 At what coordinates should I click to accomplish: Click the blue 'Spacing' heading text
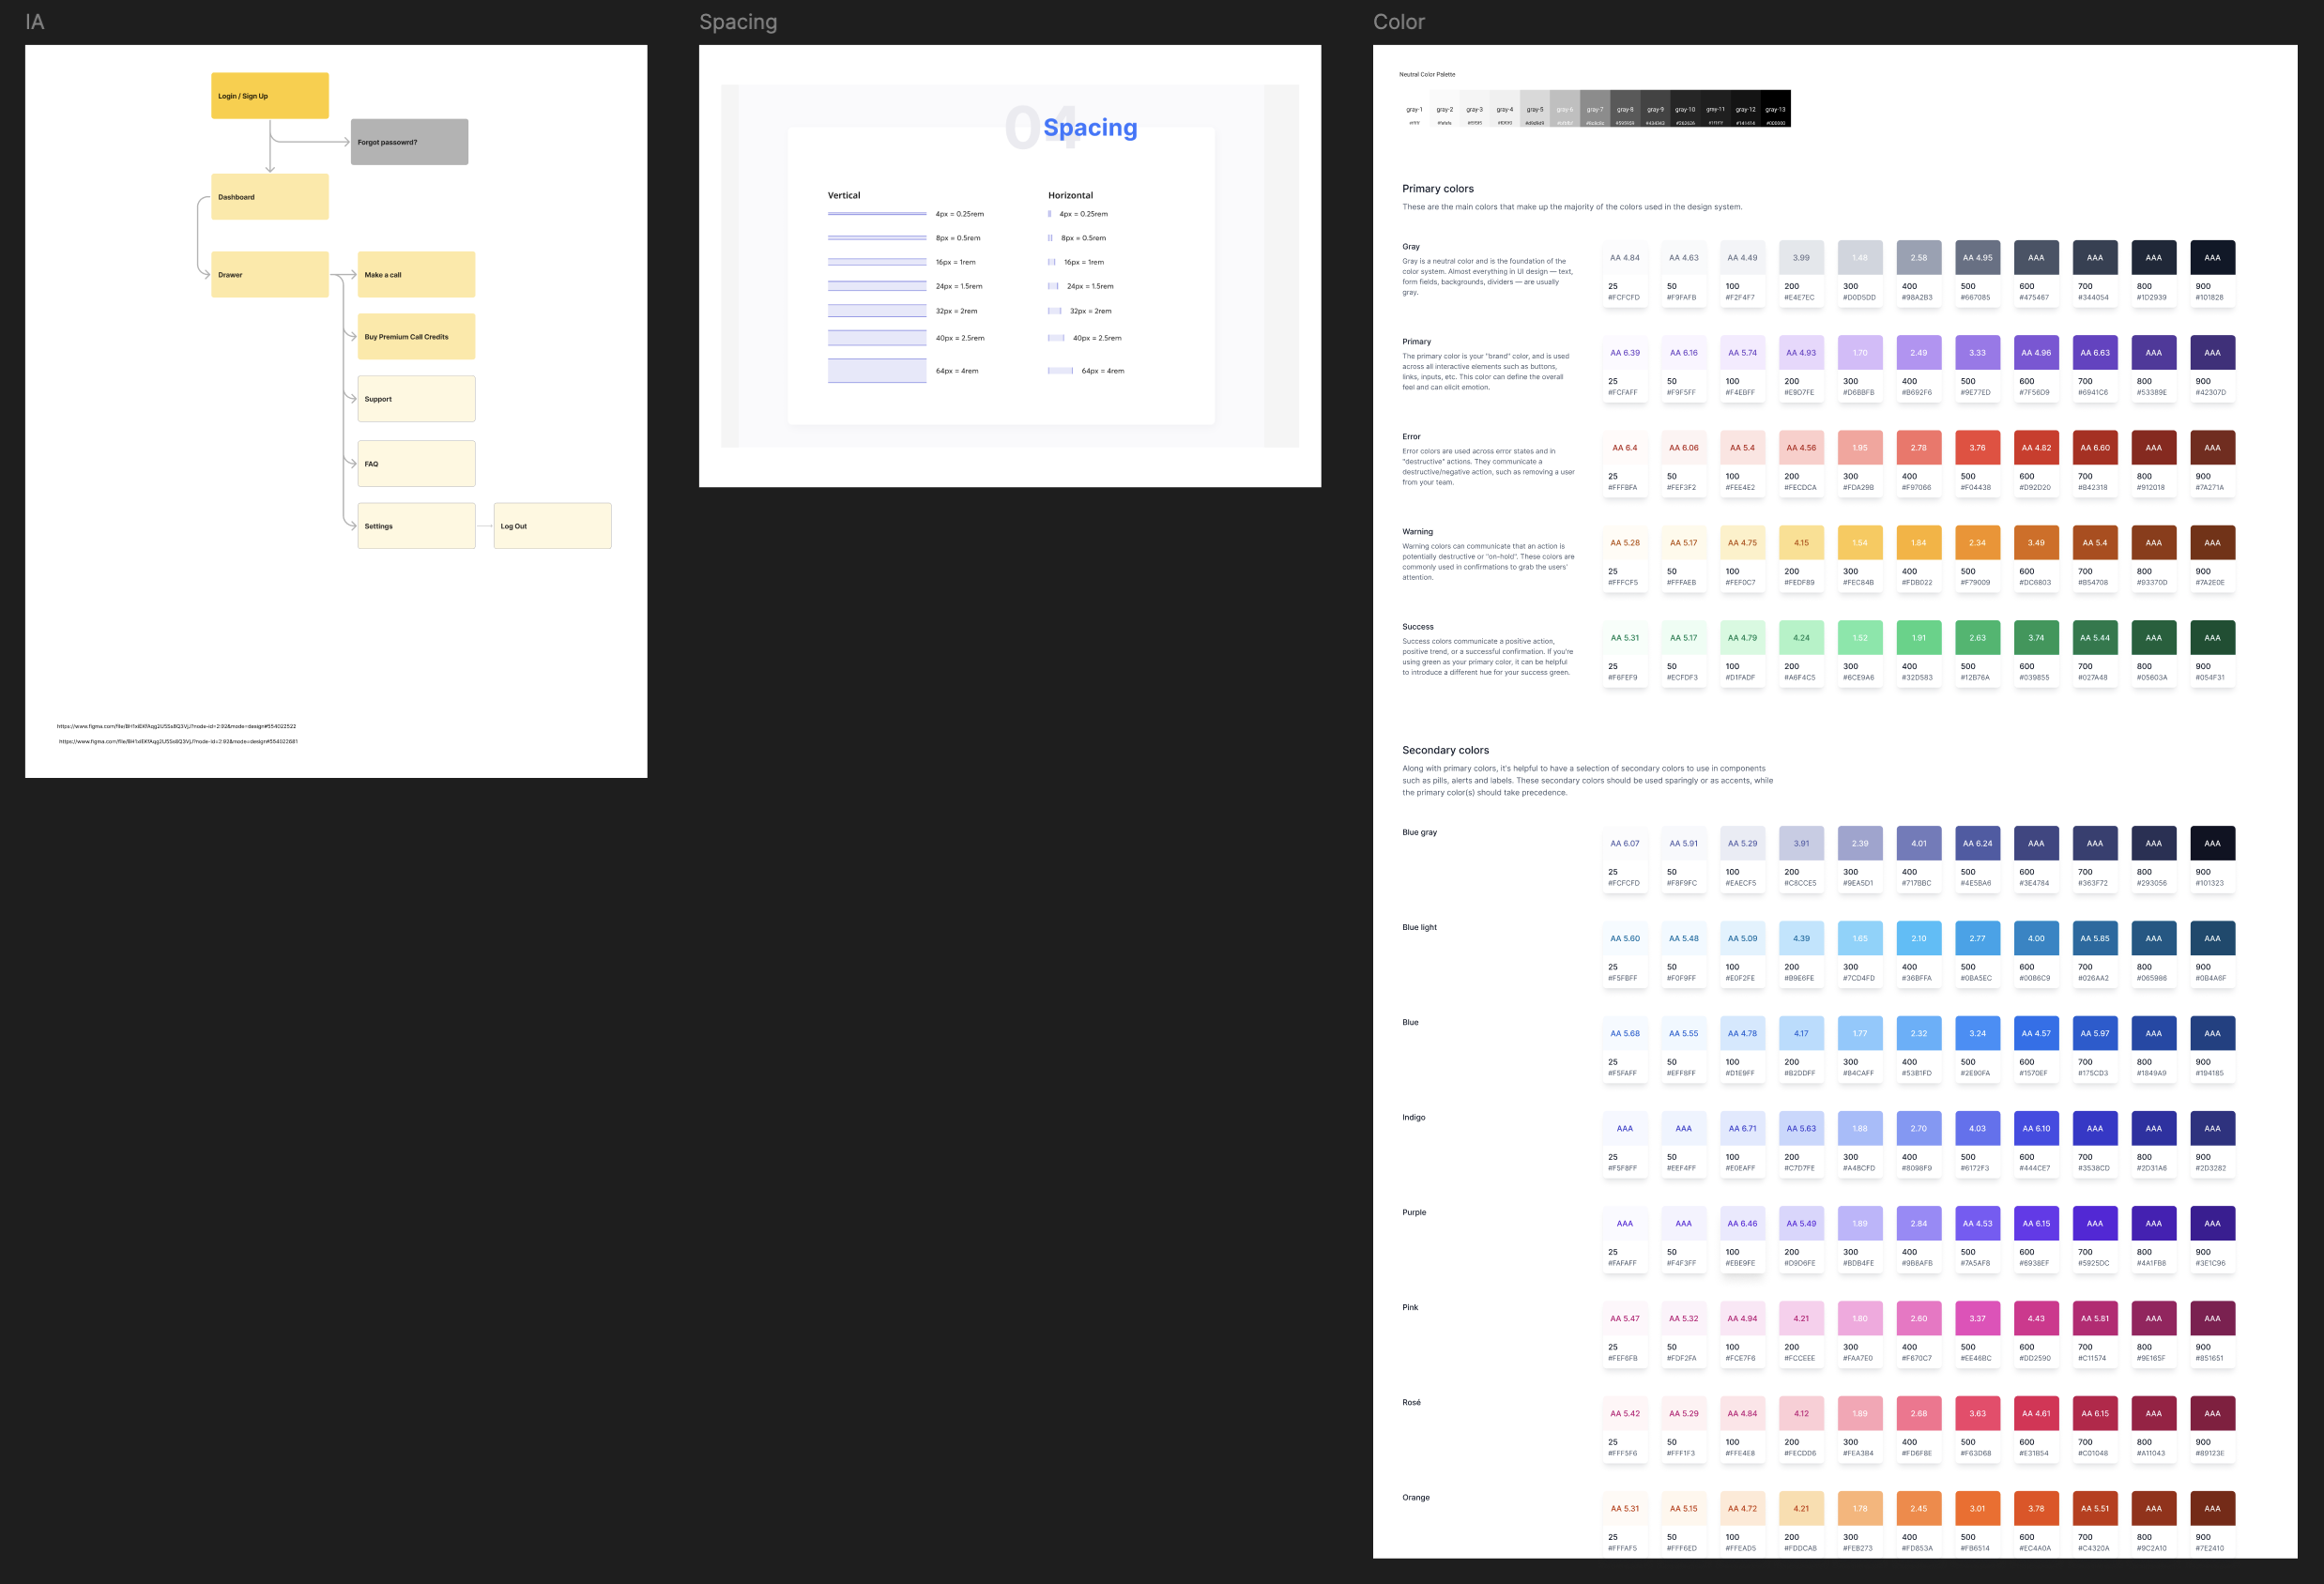click(1090, 128)
